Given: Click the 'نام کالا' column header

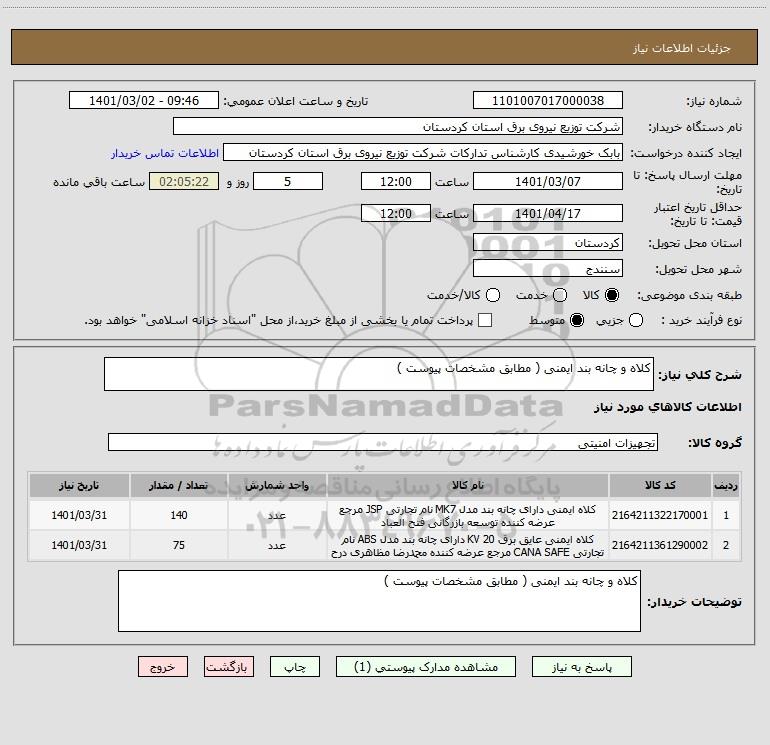Looking at the screenshot, I should pos(468,485).
